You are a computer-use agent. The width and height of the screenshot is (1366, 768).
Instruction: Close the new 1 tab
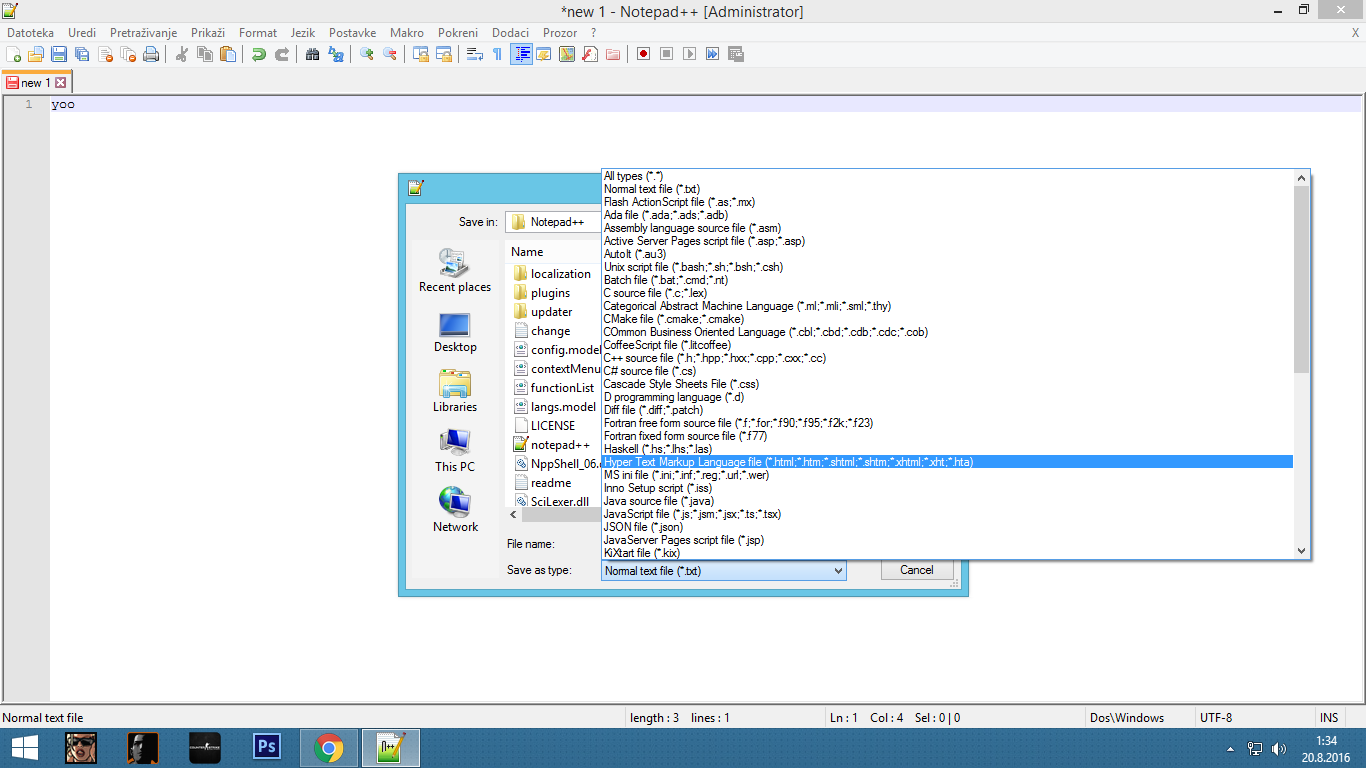pos(61,83)
